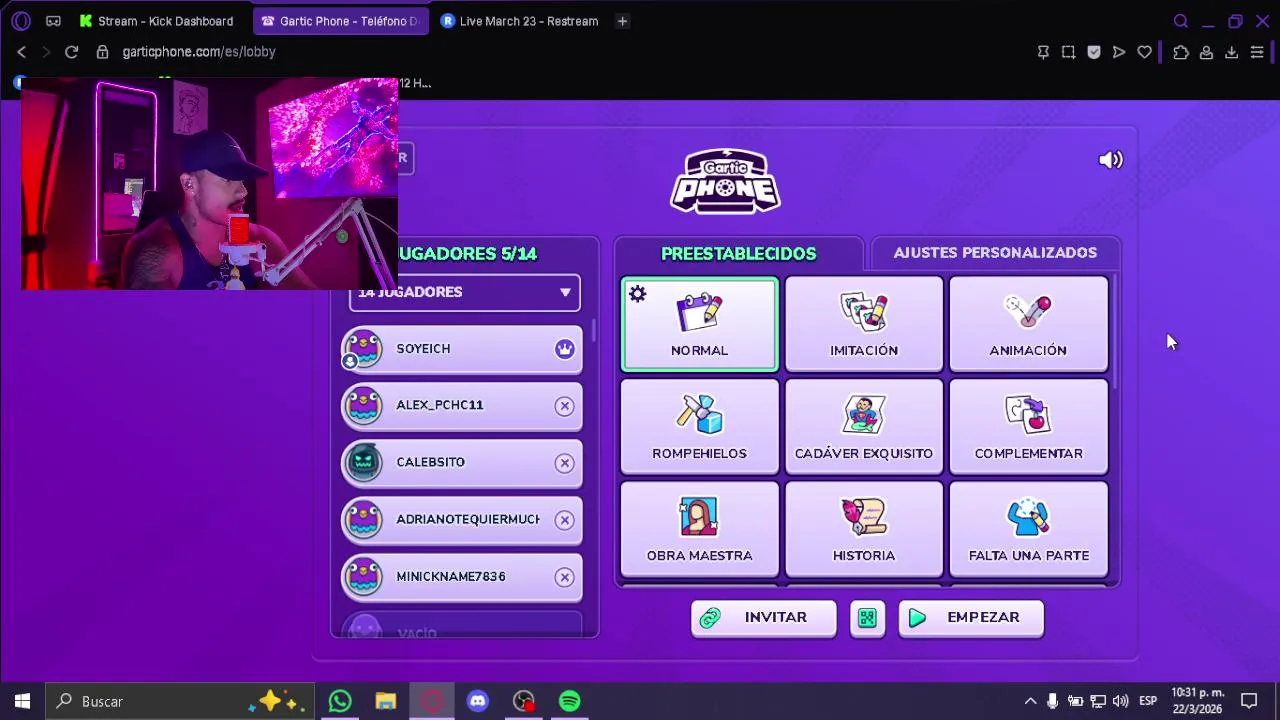Screen dimensions: 1280x720
Task: Open Opera menu logo icon
Action: coord(21,21)
